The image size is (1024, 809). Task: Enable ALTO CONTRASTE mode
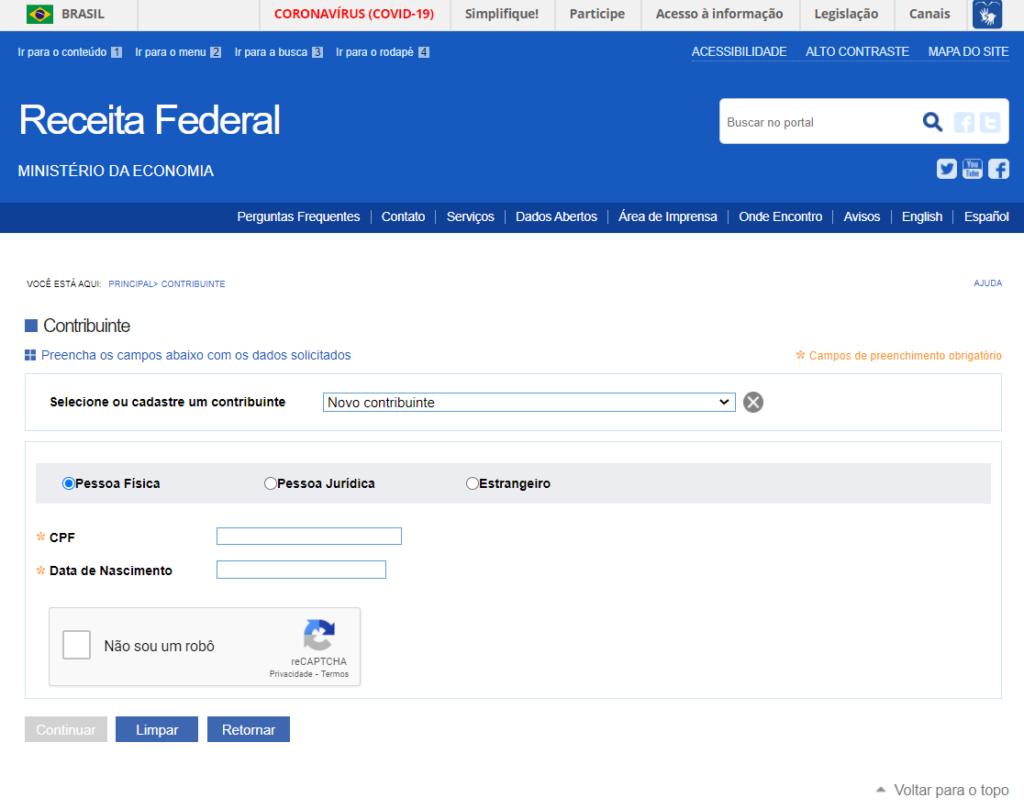(x=857, y=52)
